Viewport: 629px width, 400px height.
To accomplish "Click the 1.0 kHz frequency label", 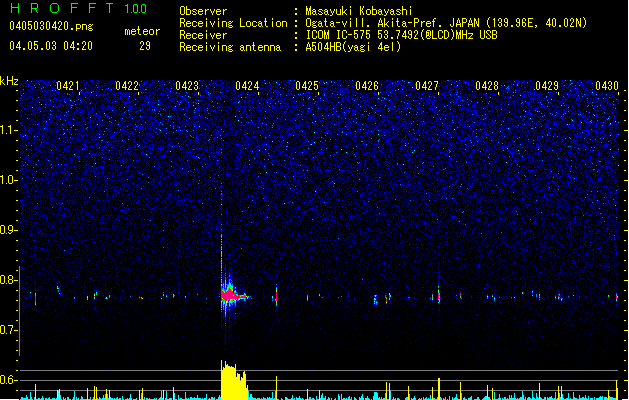I will [x=9, y=180].
